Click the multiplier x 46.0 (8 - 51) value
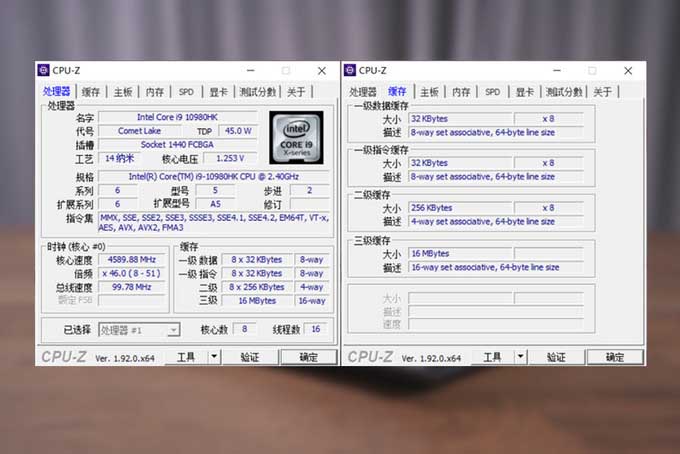Image resolution: width=680 pixels, height=454 pixels. [x=132, y=274]
